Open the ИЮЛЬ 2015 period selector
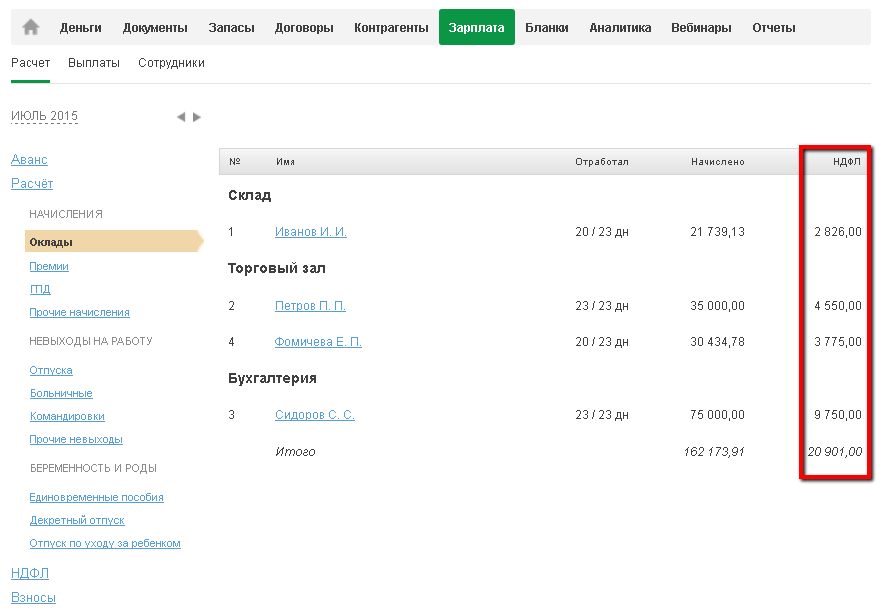 coord(44,117)
